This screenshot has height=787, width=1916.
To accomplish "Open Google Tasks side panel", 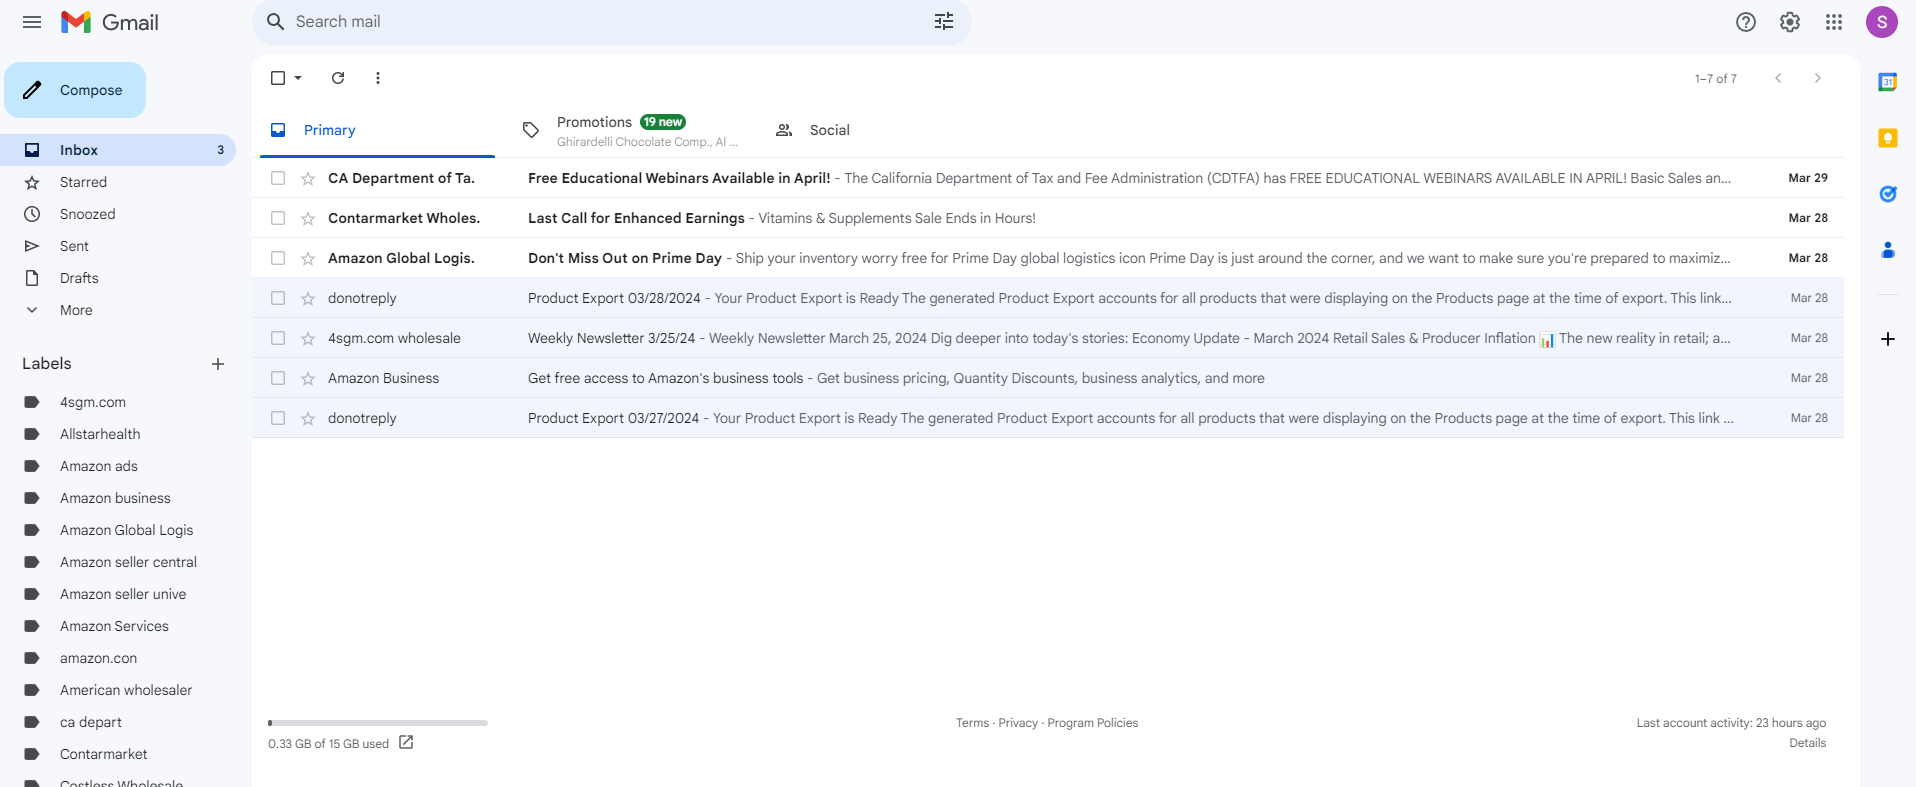I will tap(1888, 194).
